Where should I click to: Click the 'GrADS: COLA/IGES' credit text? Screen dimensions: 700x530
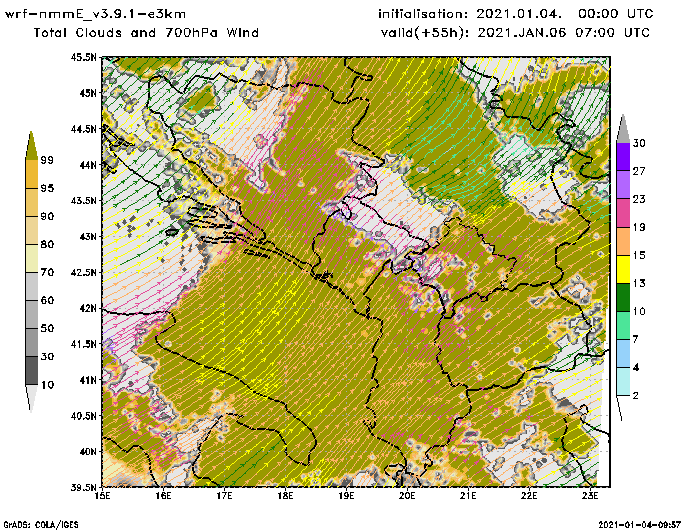(41, 525)
